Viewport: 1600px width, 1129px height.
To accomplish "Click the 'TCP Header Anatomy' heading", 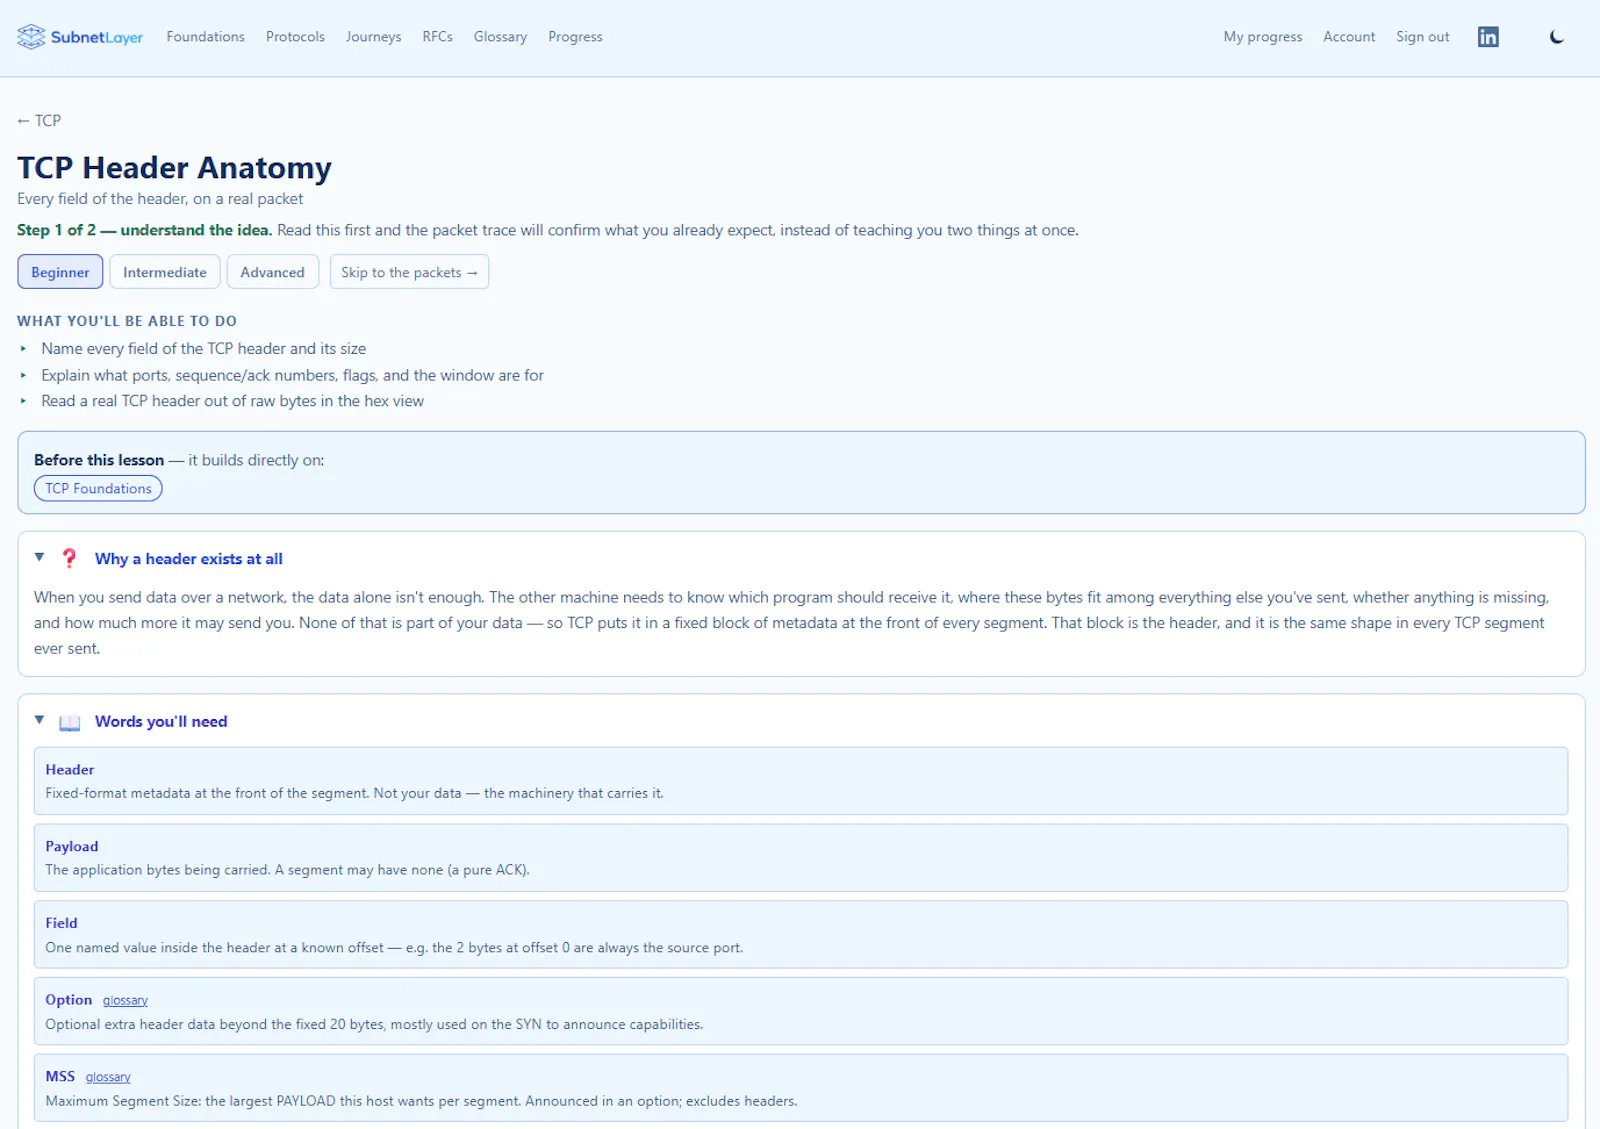I will pyautogui.click(x=174, y=167).
